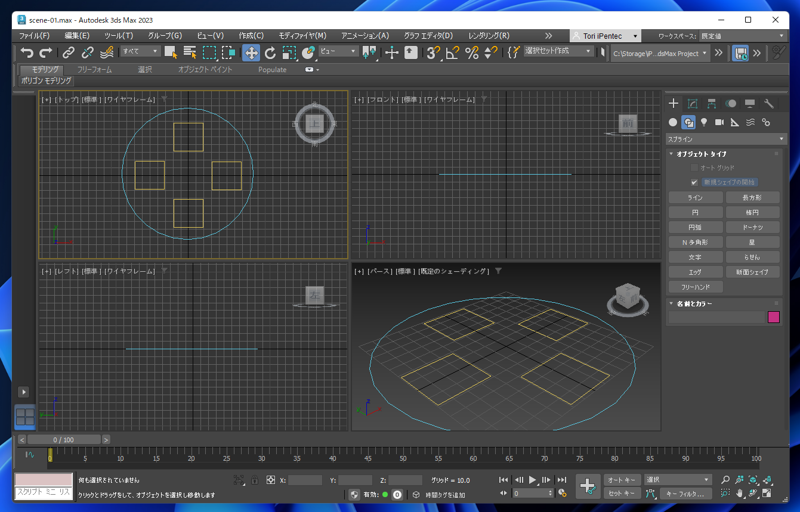Toggle the オート キー button
Viewport: 800px width, 512px height.
click(622, 480)
